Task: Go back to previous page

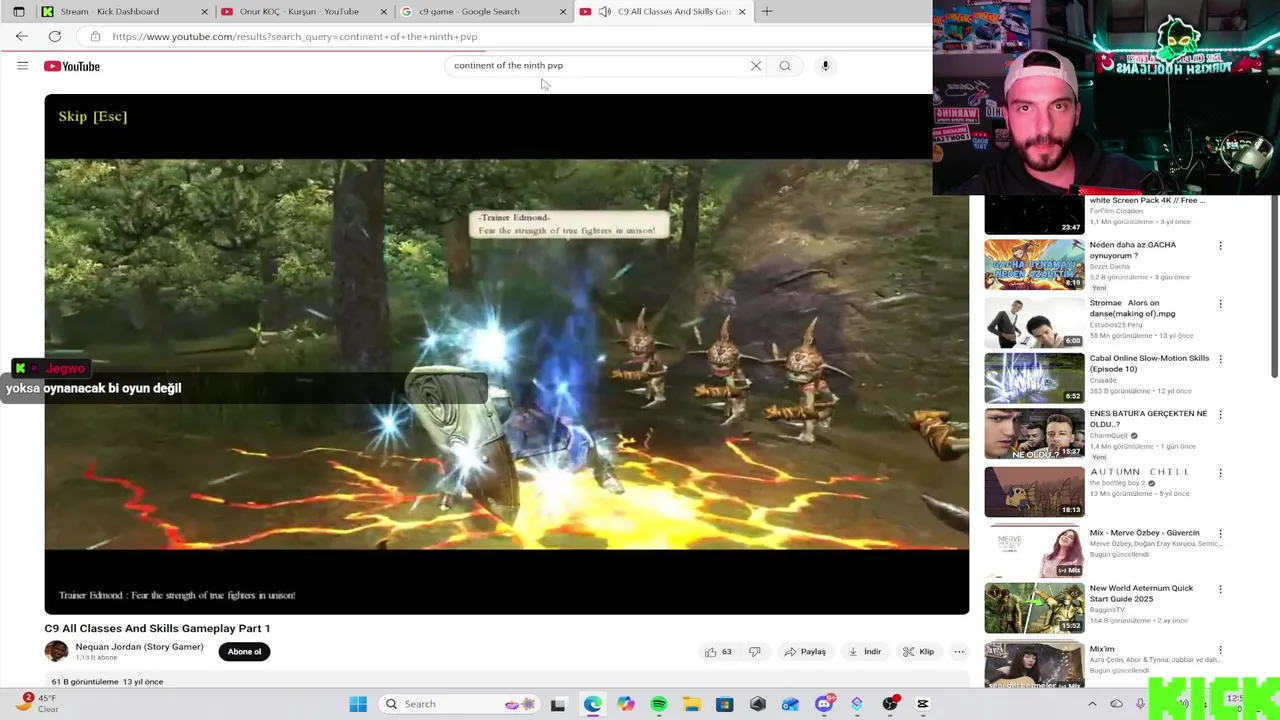Action: [22, 36]
